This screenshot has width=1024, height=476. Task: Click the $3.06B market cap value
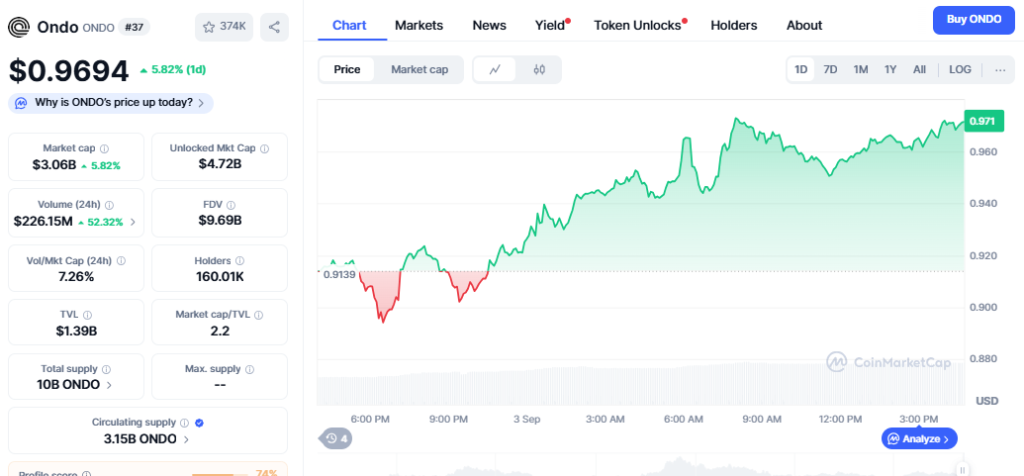[54, 165]
